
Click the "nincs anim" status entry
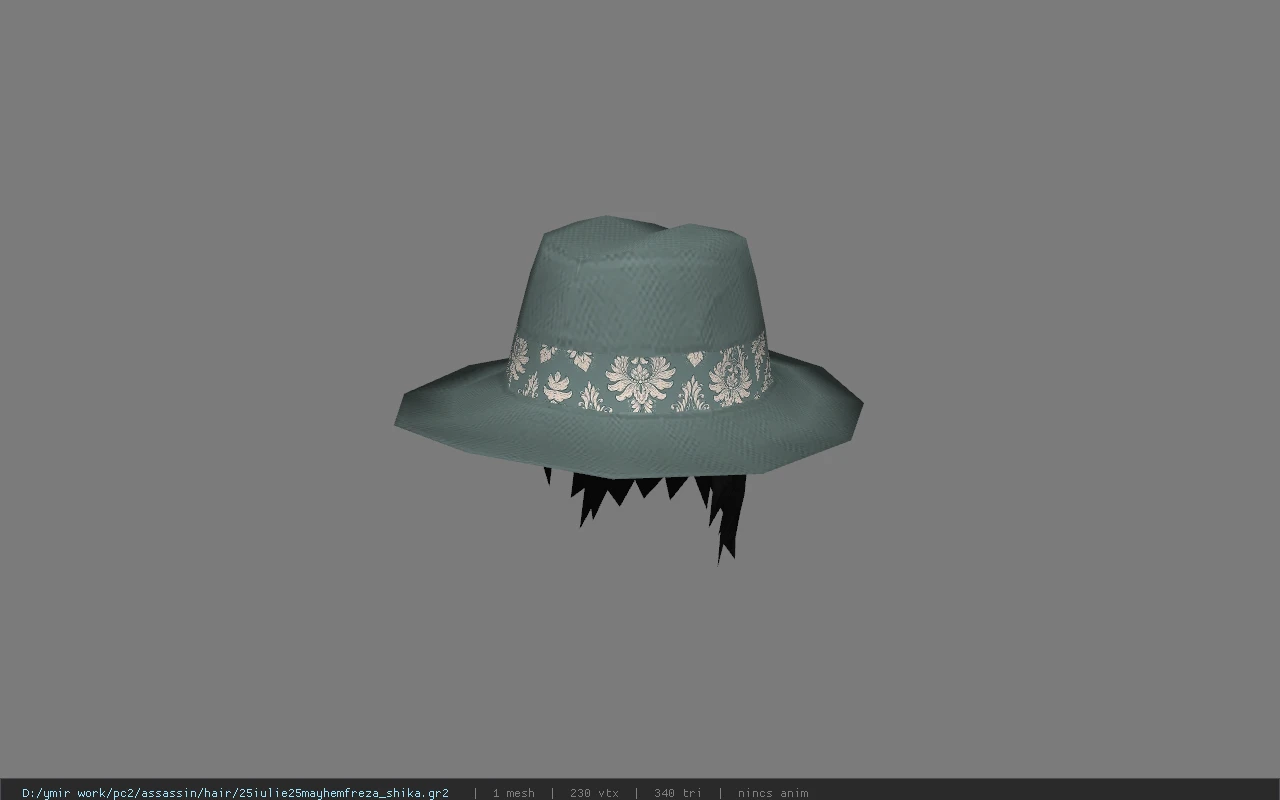[773, 793]
